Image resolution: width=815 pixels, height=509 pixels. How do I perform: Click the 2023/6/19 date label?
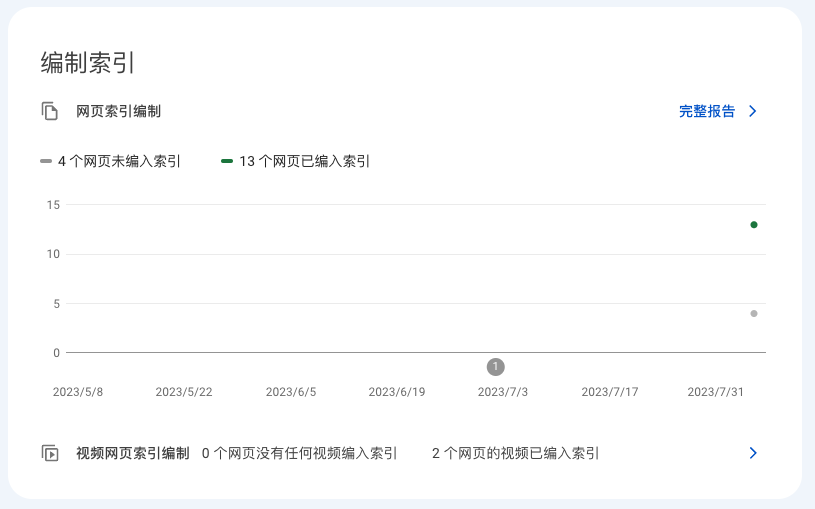(397, 392)
